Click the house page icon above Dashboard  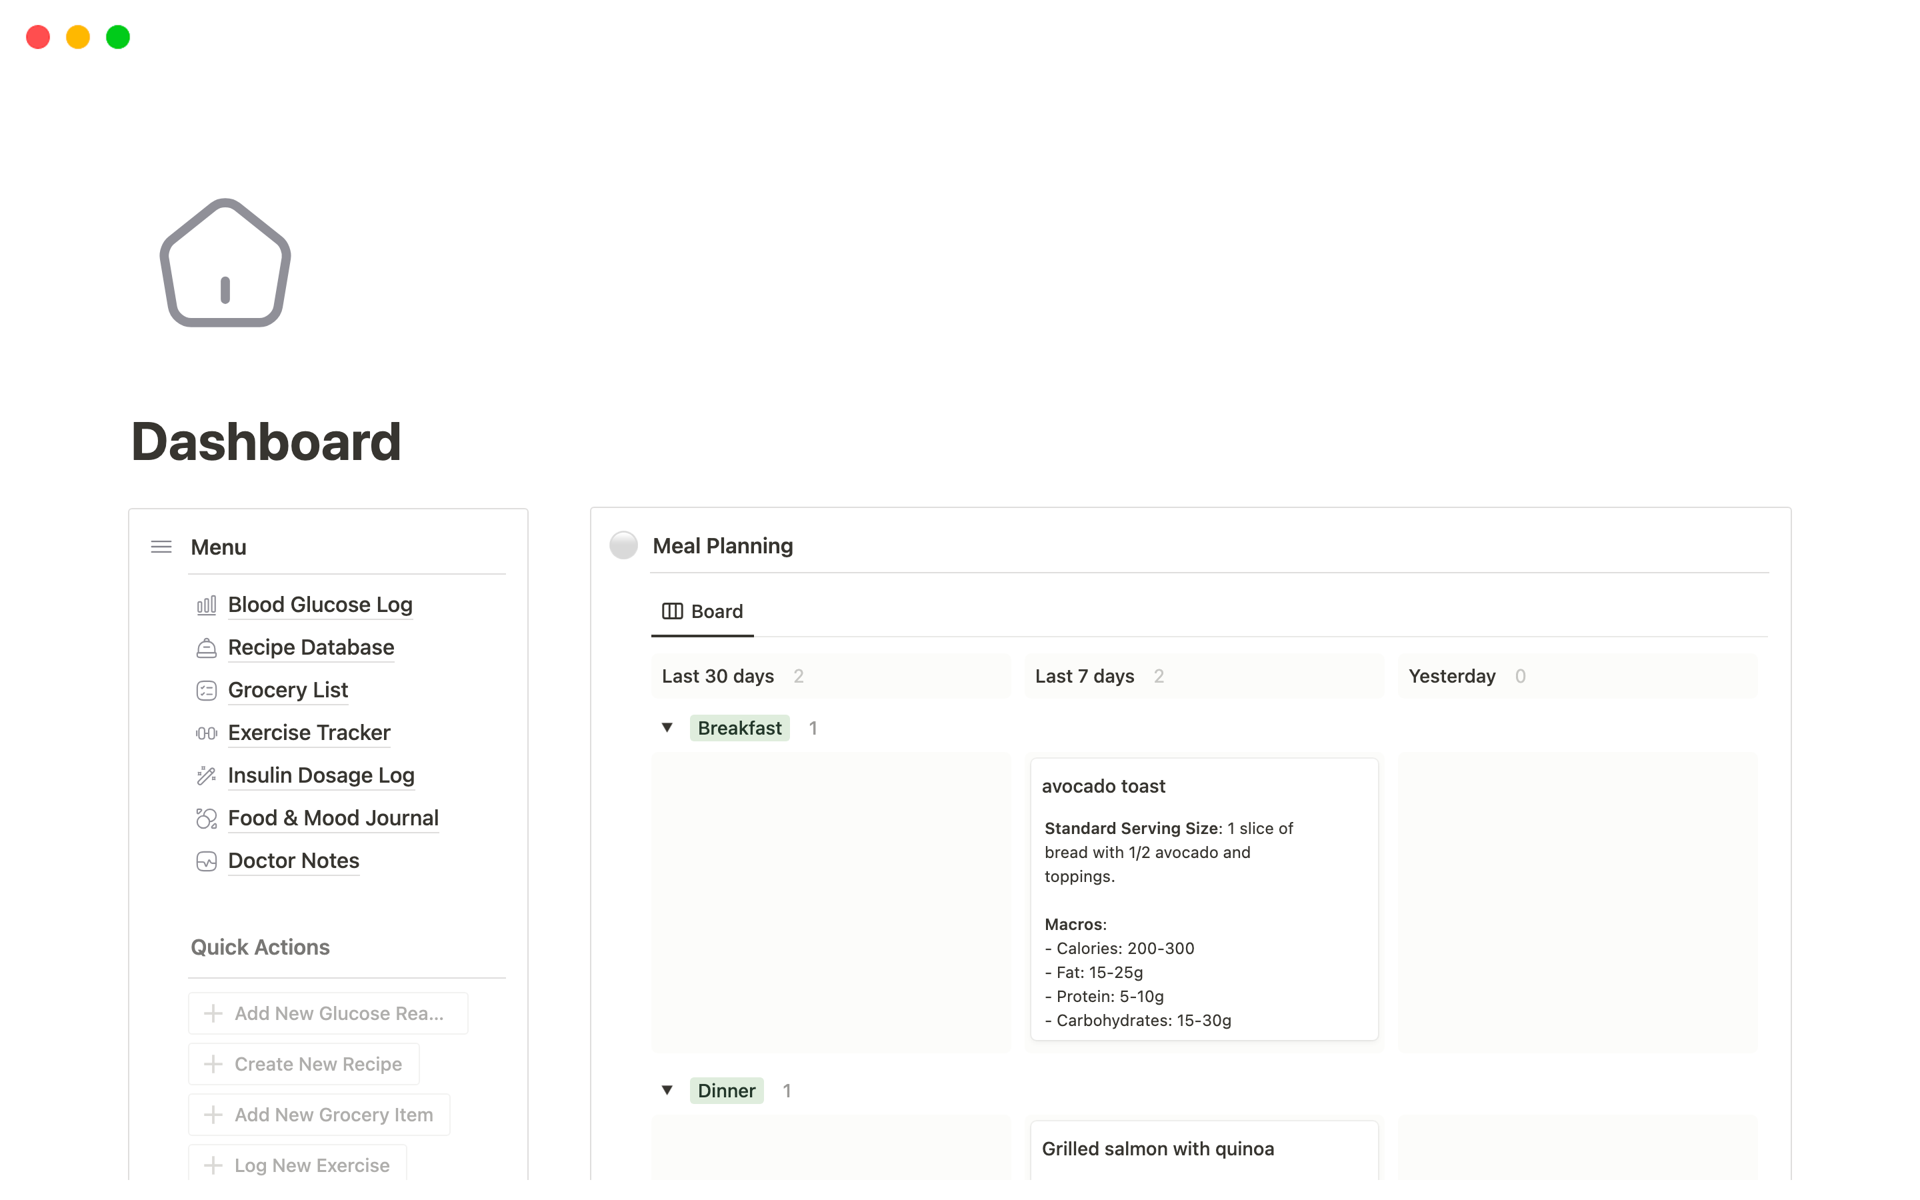pos(225,264)
